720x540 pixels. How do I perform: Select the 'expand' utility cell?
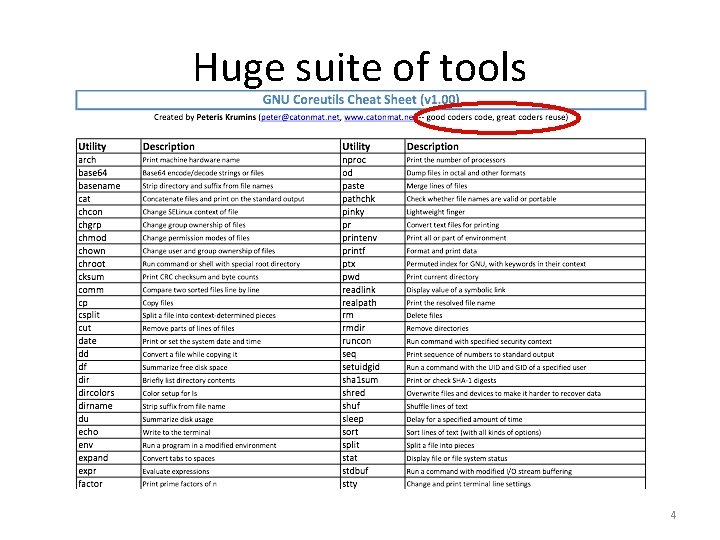point(108,458)
